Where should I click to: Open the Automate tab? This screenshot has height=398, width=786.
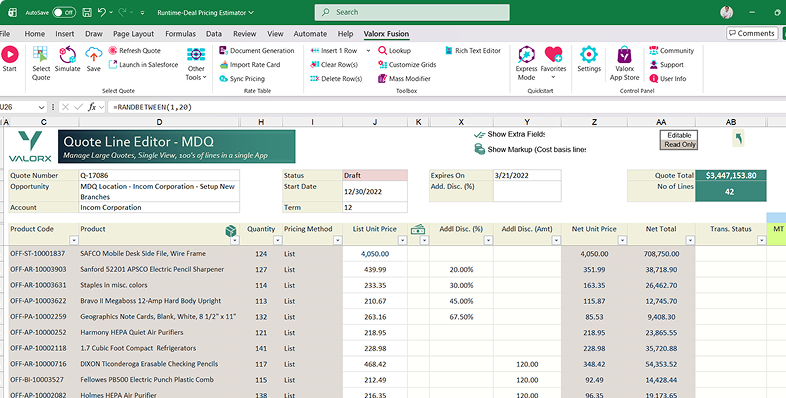[310, 34]
